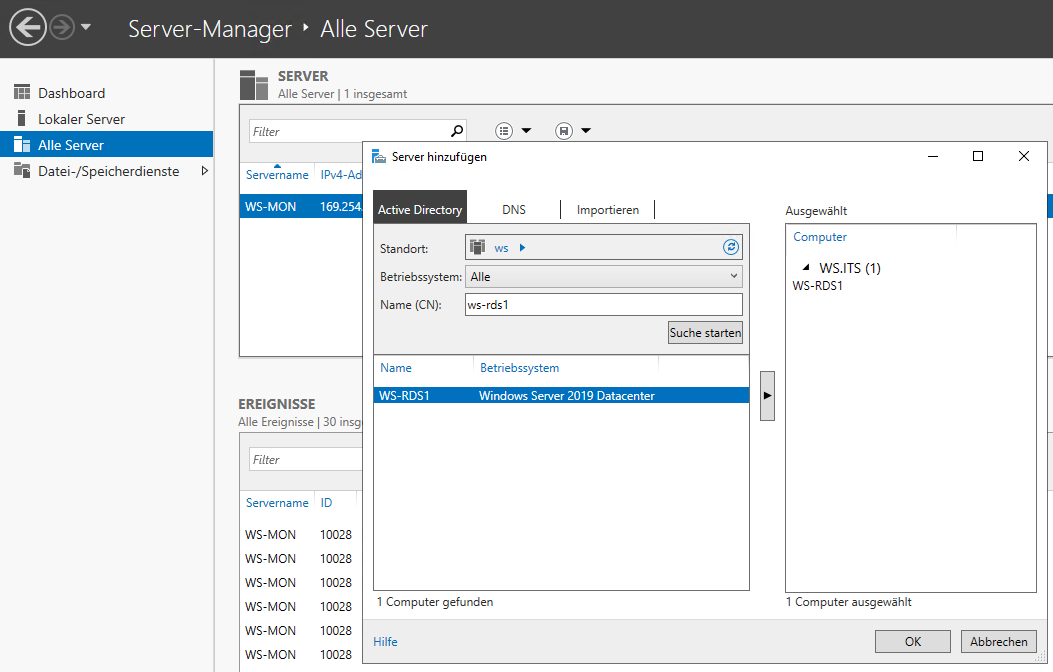This screenshot has width=1053, height=672.
Task: Click the Filter field in the SERVER panel
Action: tap(349, 132)
